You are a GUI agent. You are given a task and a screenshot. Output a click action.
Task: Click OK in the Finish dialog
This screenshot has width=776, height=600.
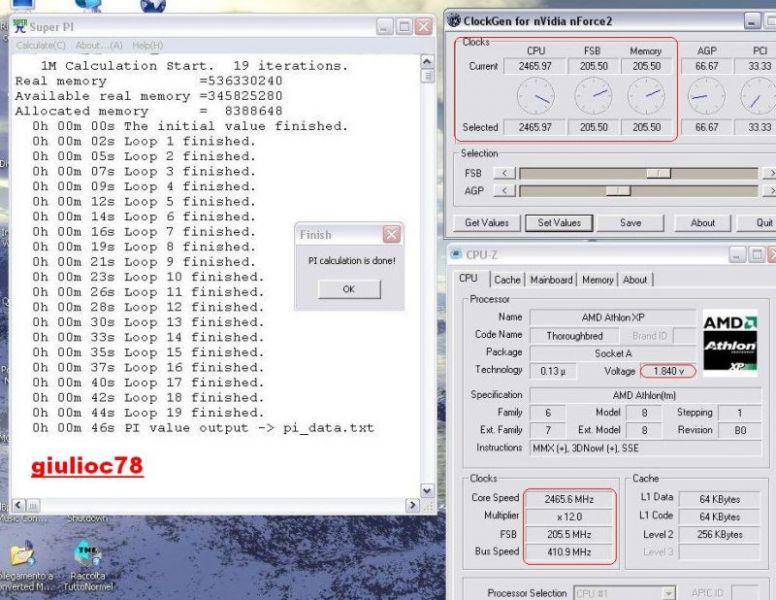click(x=349, y=289)
